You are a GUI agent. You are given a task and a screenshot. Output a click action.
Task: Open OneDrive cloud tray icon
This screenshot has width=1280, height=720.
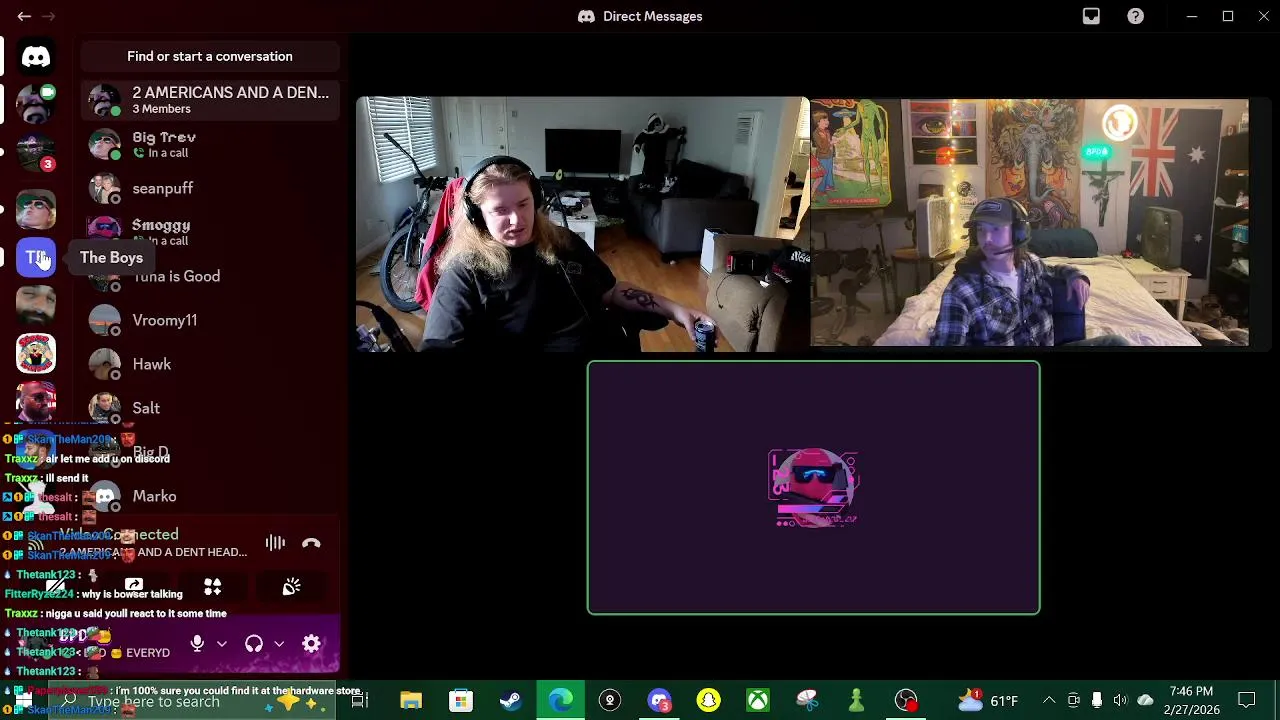tap(1145, 700)
